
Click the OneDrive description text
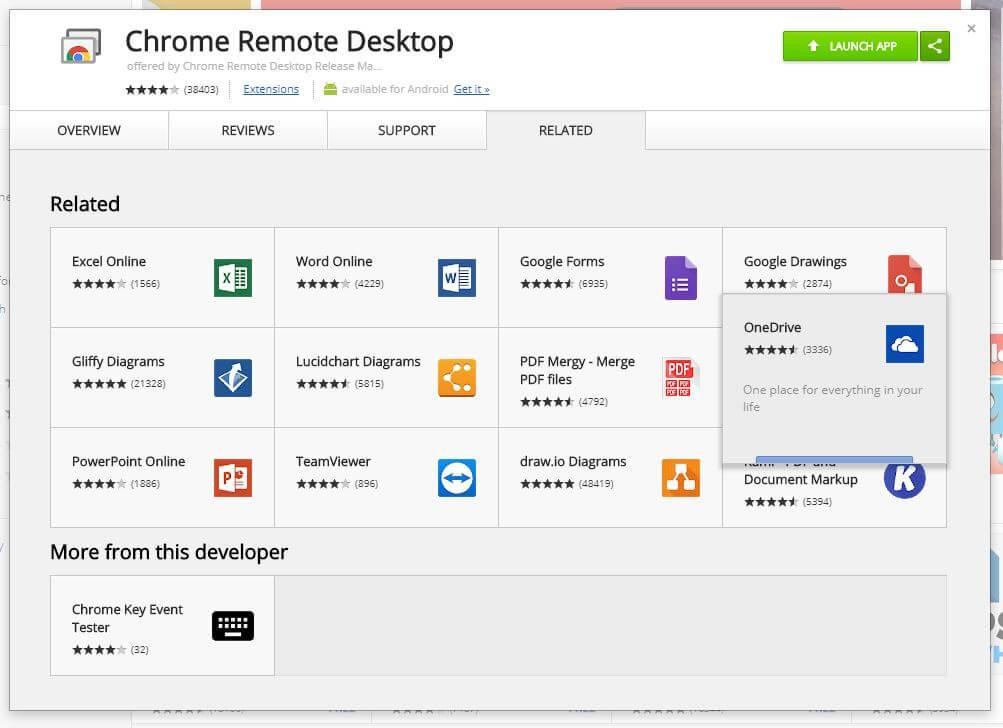click(832, 398)
